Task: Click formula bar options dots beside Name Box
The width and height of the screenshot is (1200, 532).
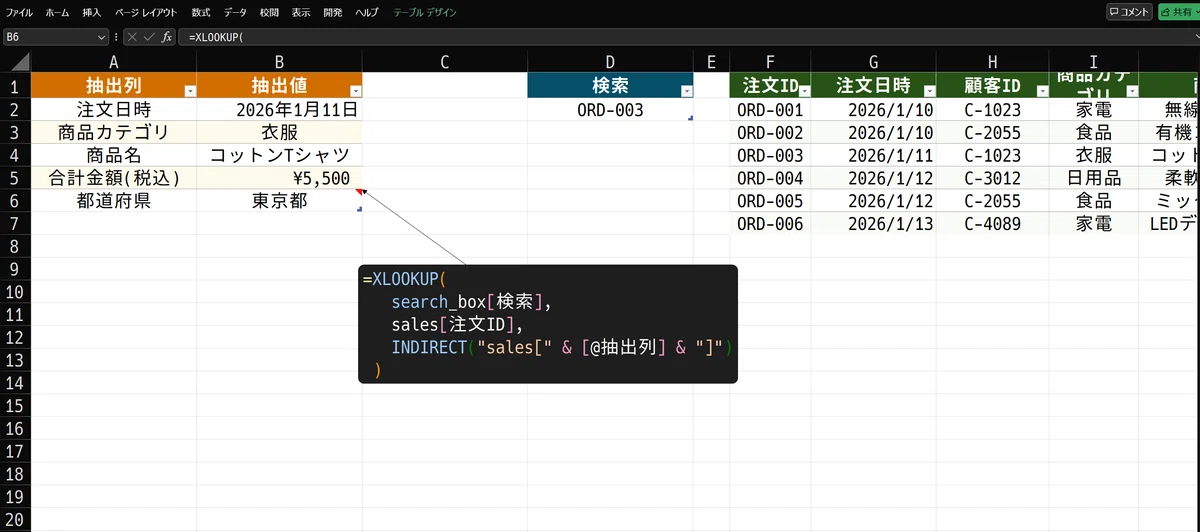Action: 116,37
